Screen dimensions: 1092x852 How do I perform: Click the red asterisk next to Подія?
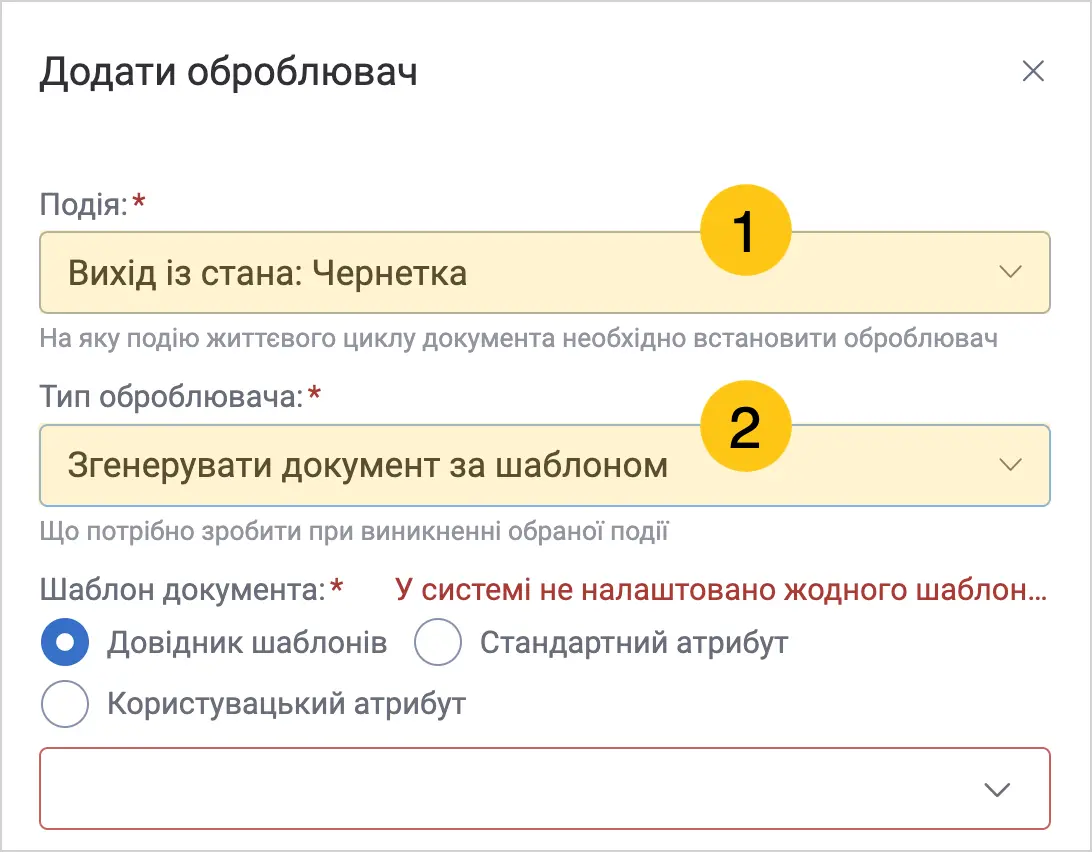(x=139, y=201)
